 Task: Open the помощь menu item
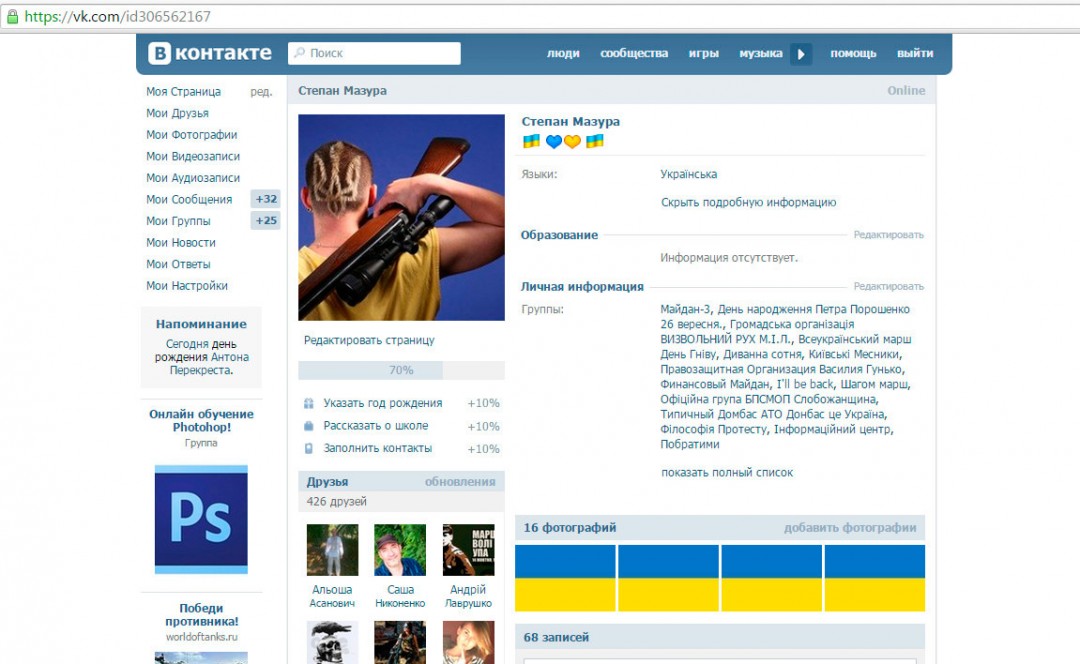[x=853, y=52]
